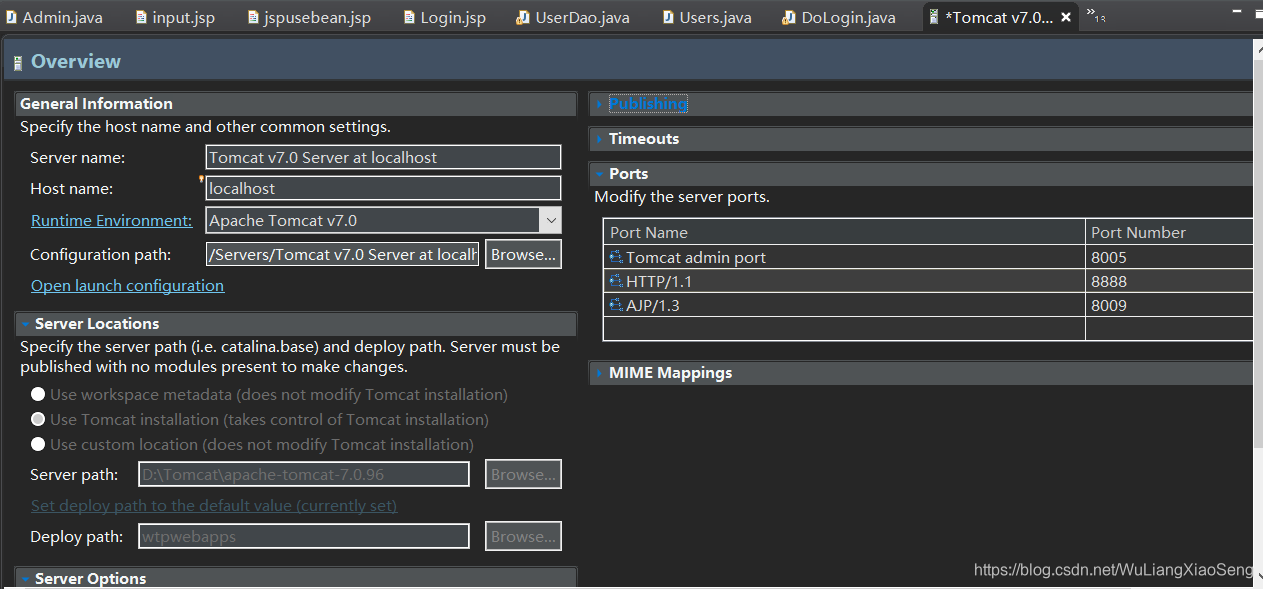
Task: Select the HTTP/1.1 port row
Action: [928, 281]
